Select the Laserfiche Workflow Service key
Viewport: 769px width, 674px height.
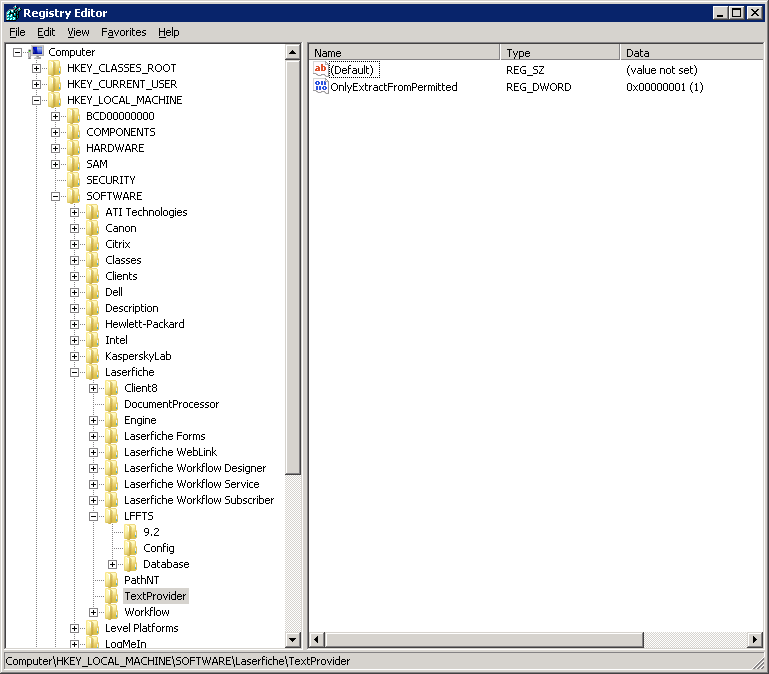coord(191,484)
